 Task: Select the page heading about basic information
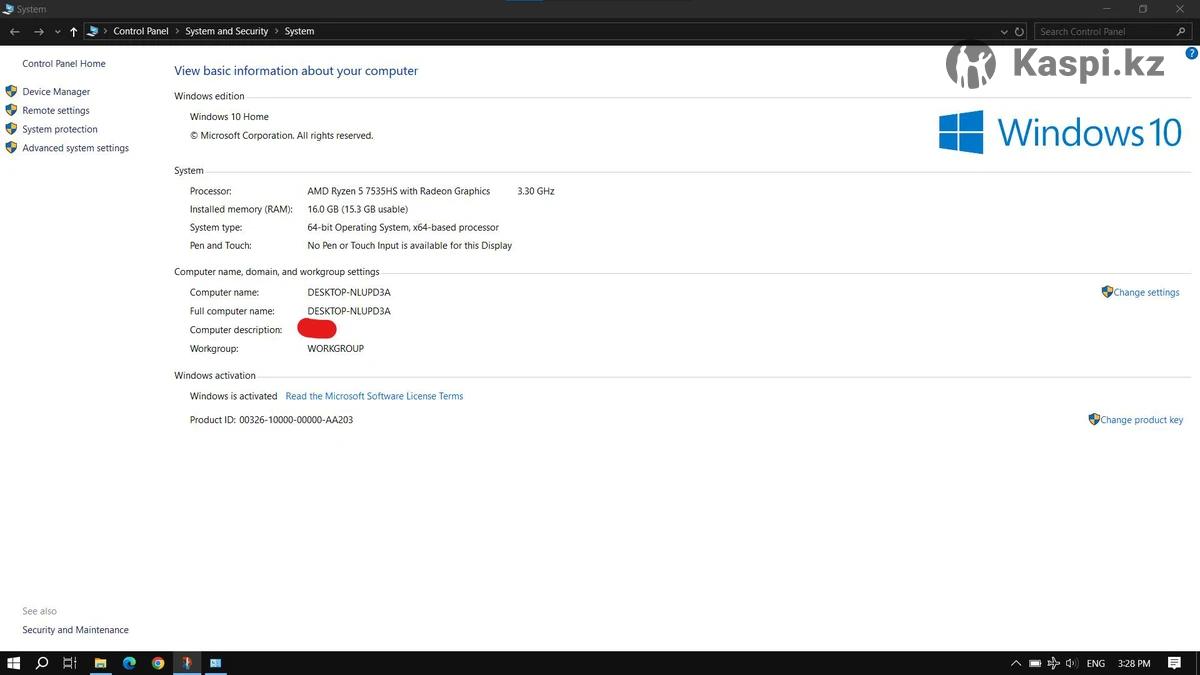click(296, 71)
